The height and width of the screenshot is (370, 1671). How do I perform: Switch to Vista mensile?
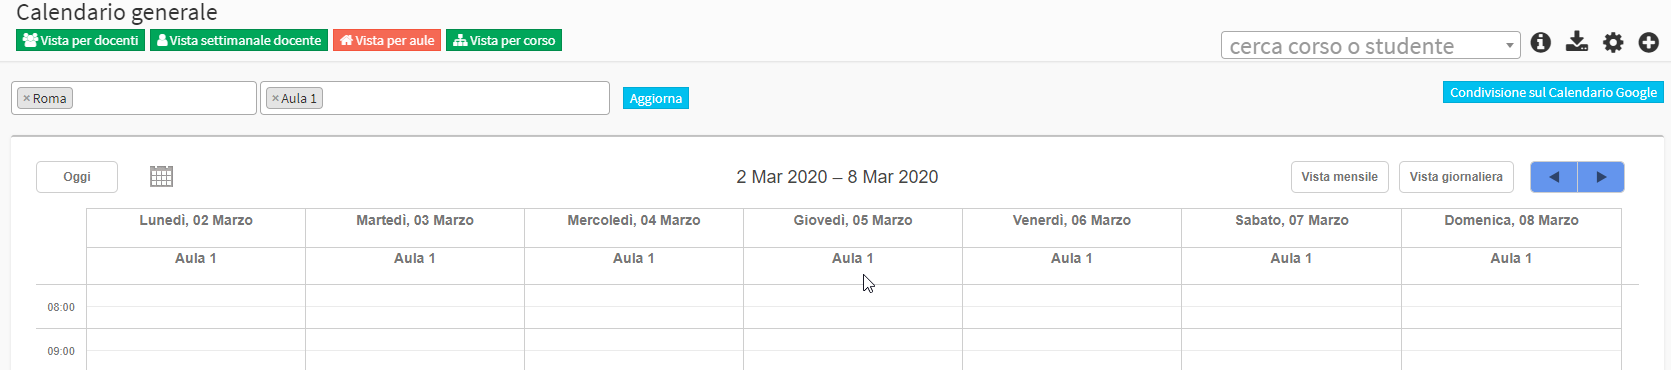point(1340,177)
